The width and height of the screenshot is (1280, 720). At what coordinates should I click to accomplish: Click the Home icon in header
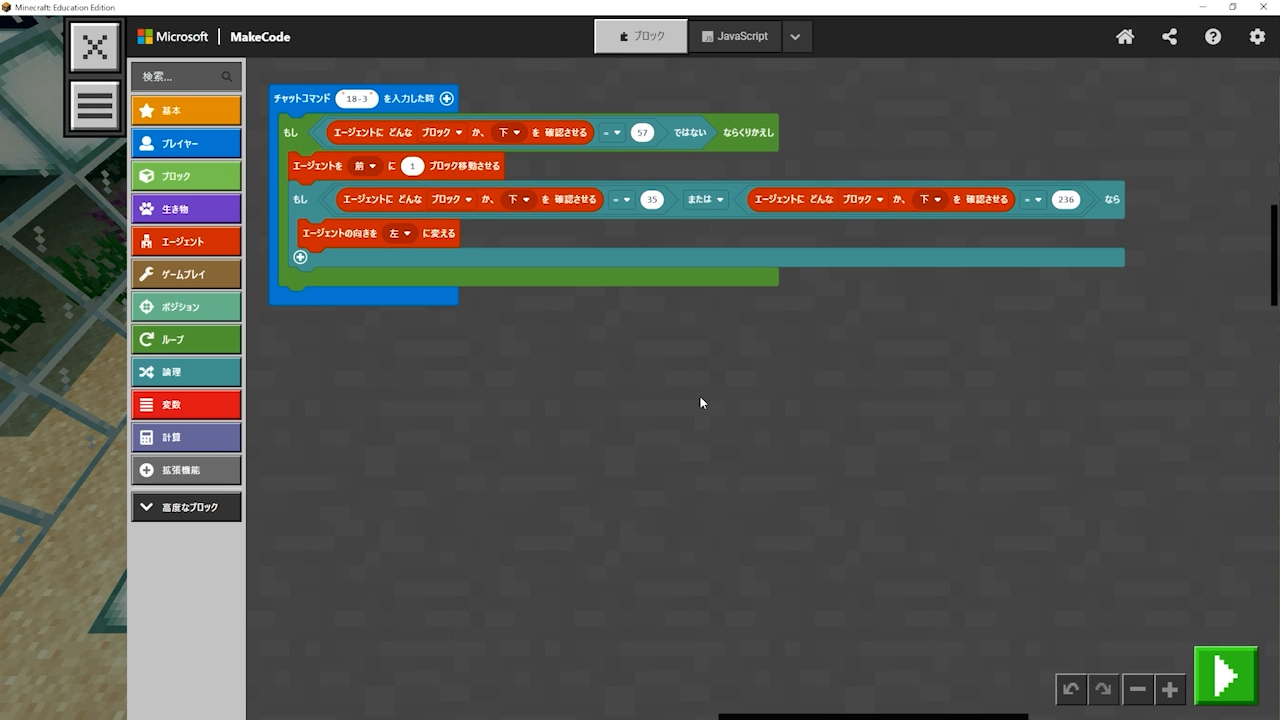click(1125, 37)
